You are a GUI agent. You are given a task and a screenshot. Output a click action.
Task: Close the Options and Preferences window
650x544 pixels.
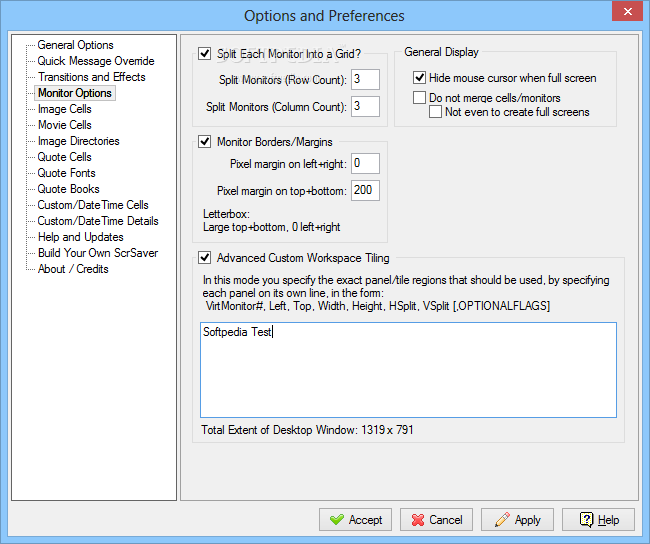point(627,11)
